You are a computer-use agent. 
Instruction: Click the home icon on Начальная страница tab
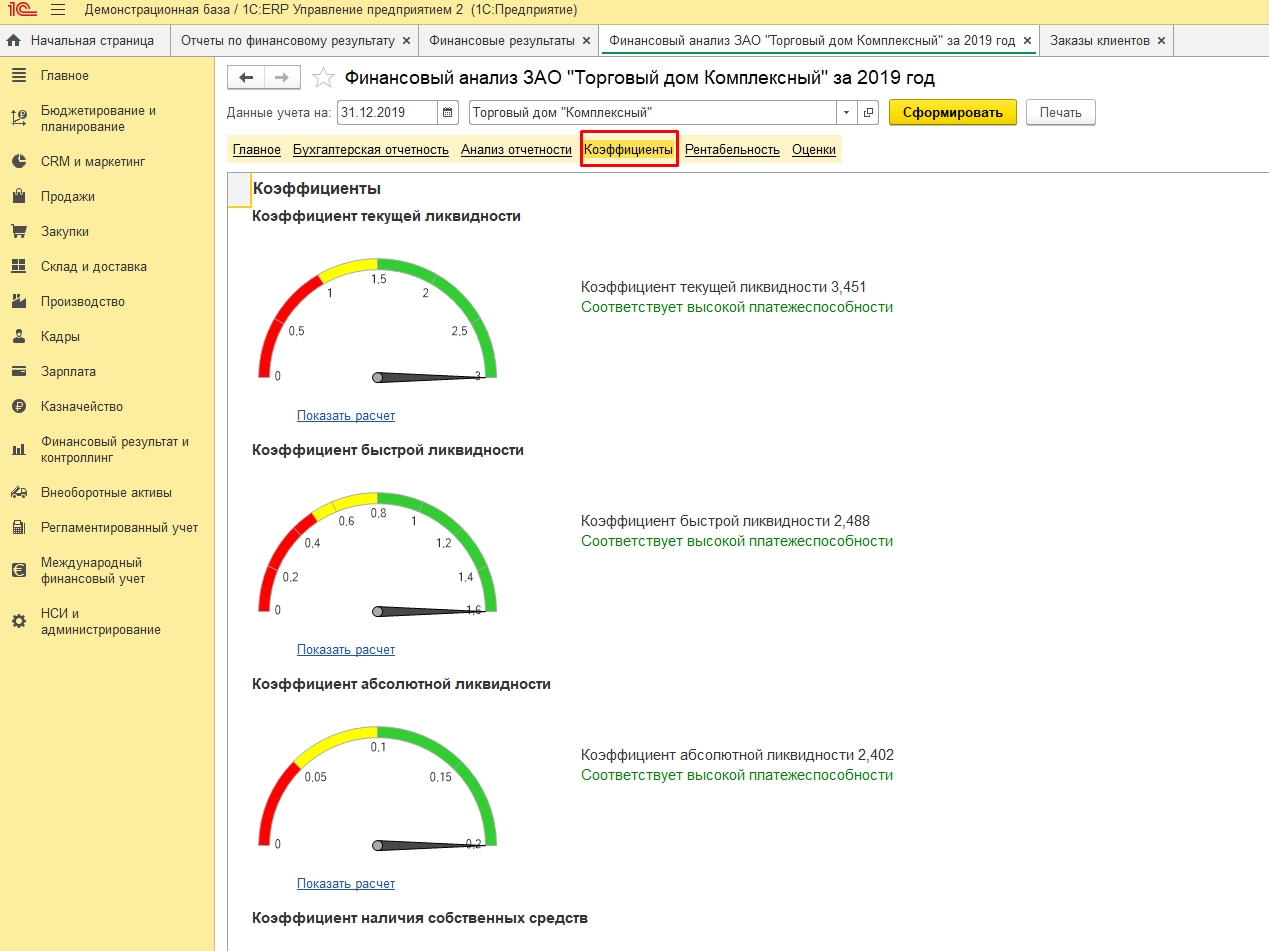(14, 41)
